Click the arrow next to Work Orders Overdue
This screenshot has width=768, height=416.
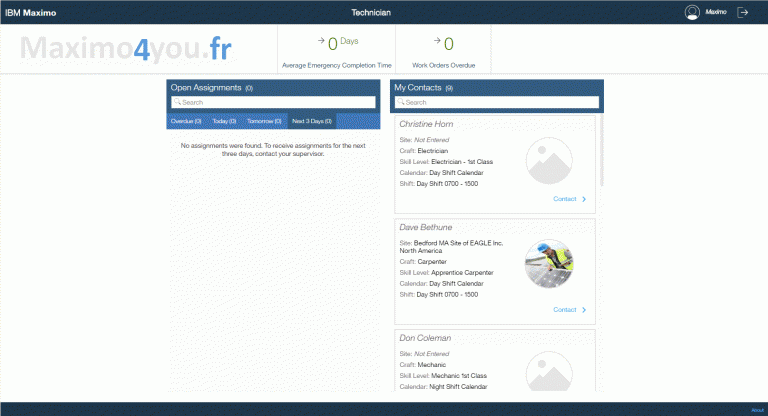[x=437, y=41]
